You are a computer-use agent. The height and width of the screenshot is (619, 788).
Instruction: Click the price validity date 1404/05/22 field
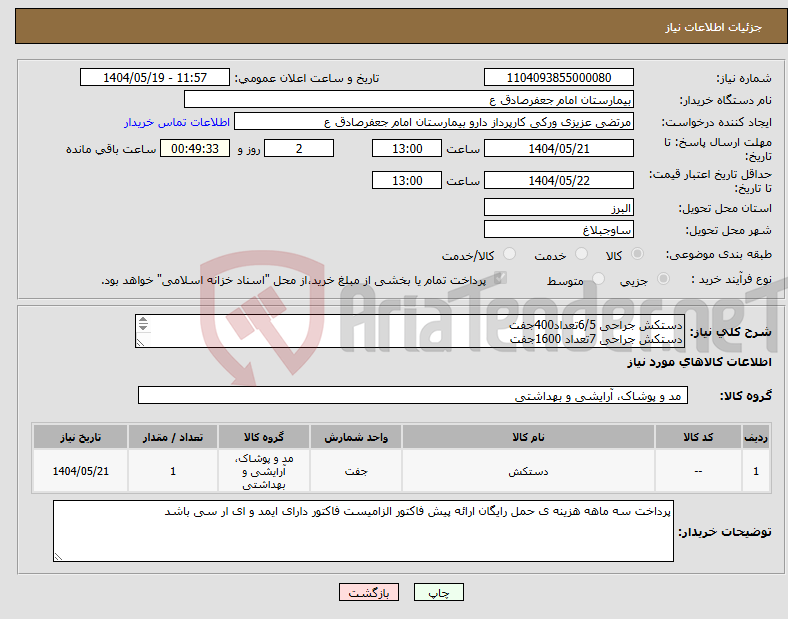[558, 180]
